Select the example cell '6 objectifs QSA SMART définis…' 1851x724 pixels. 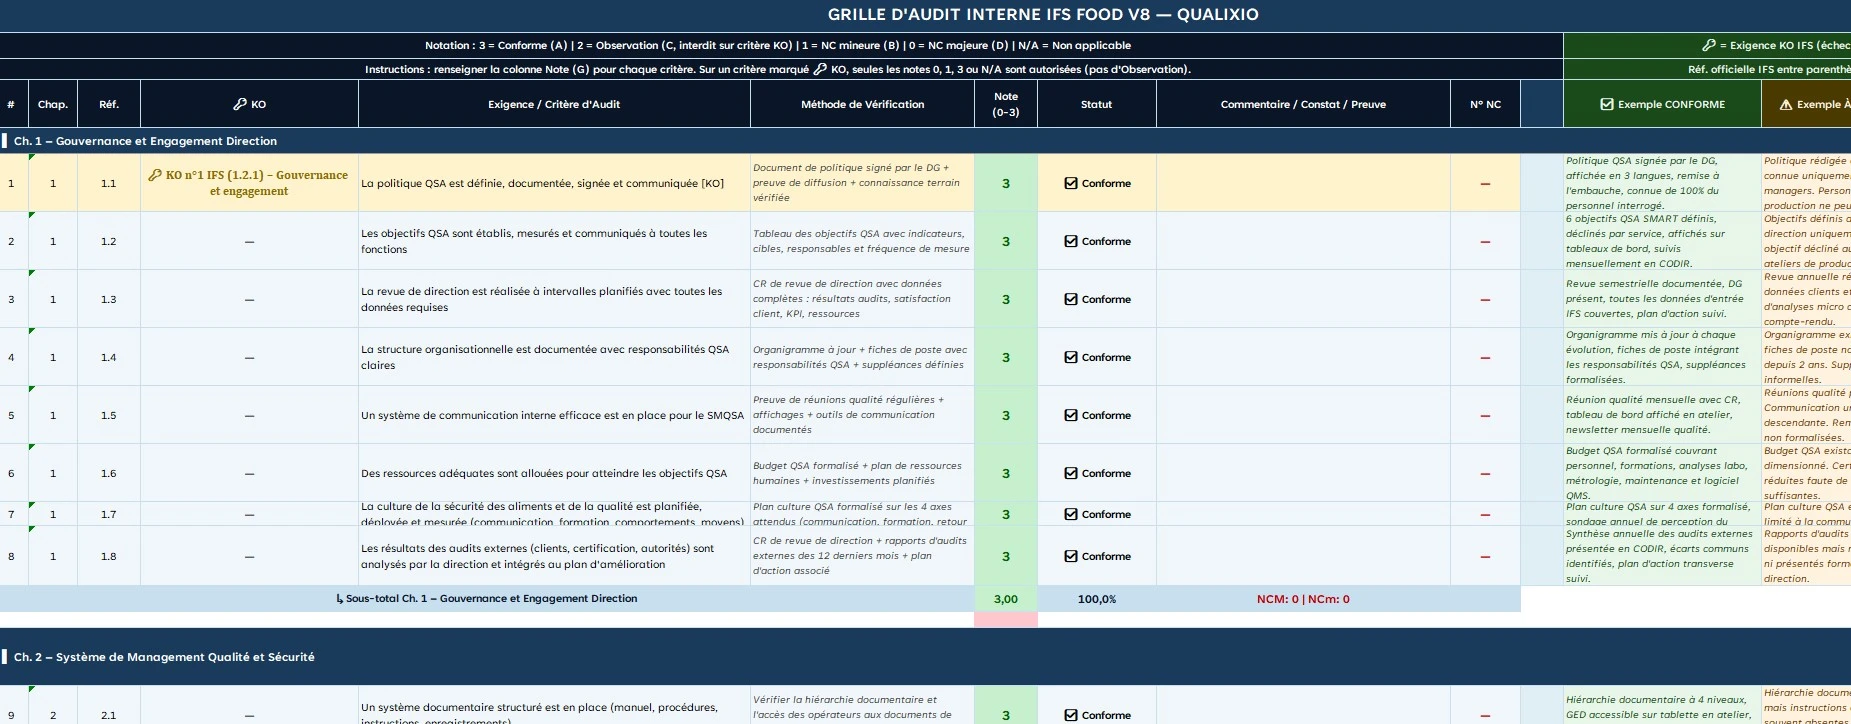pos(1662,241)
